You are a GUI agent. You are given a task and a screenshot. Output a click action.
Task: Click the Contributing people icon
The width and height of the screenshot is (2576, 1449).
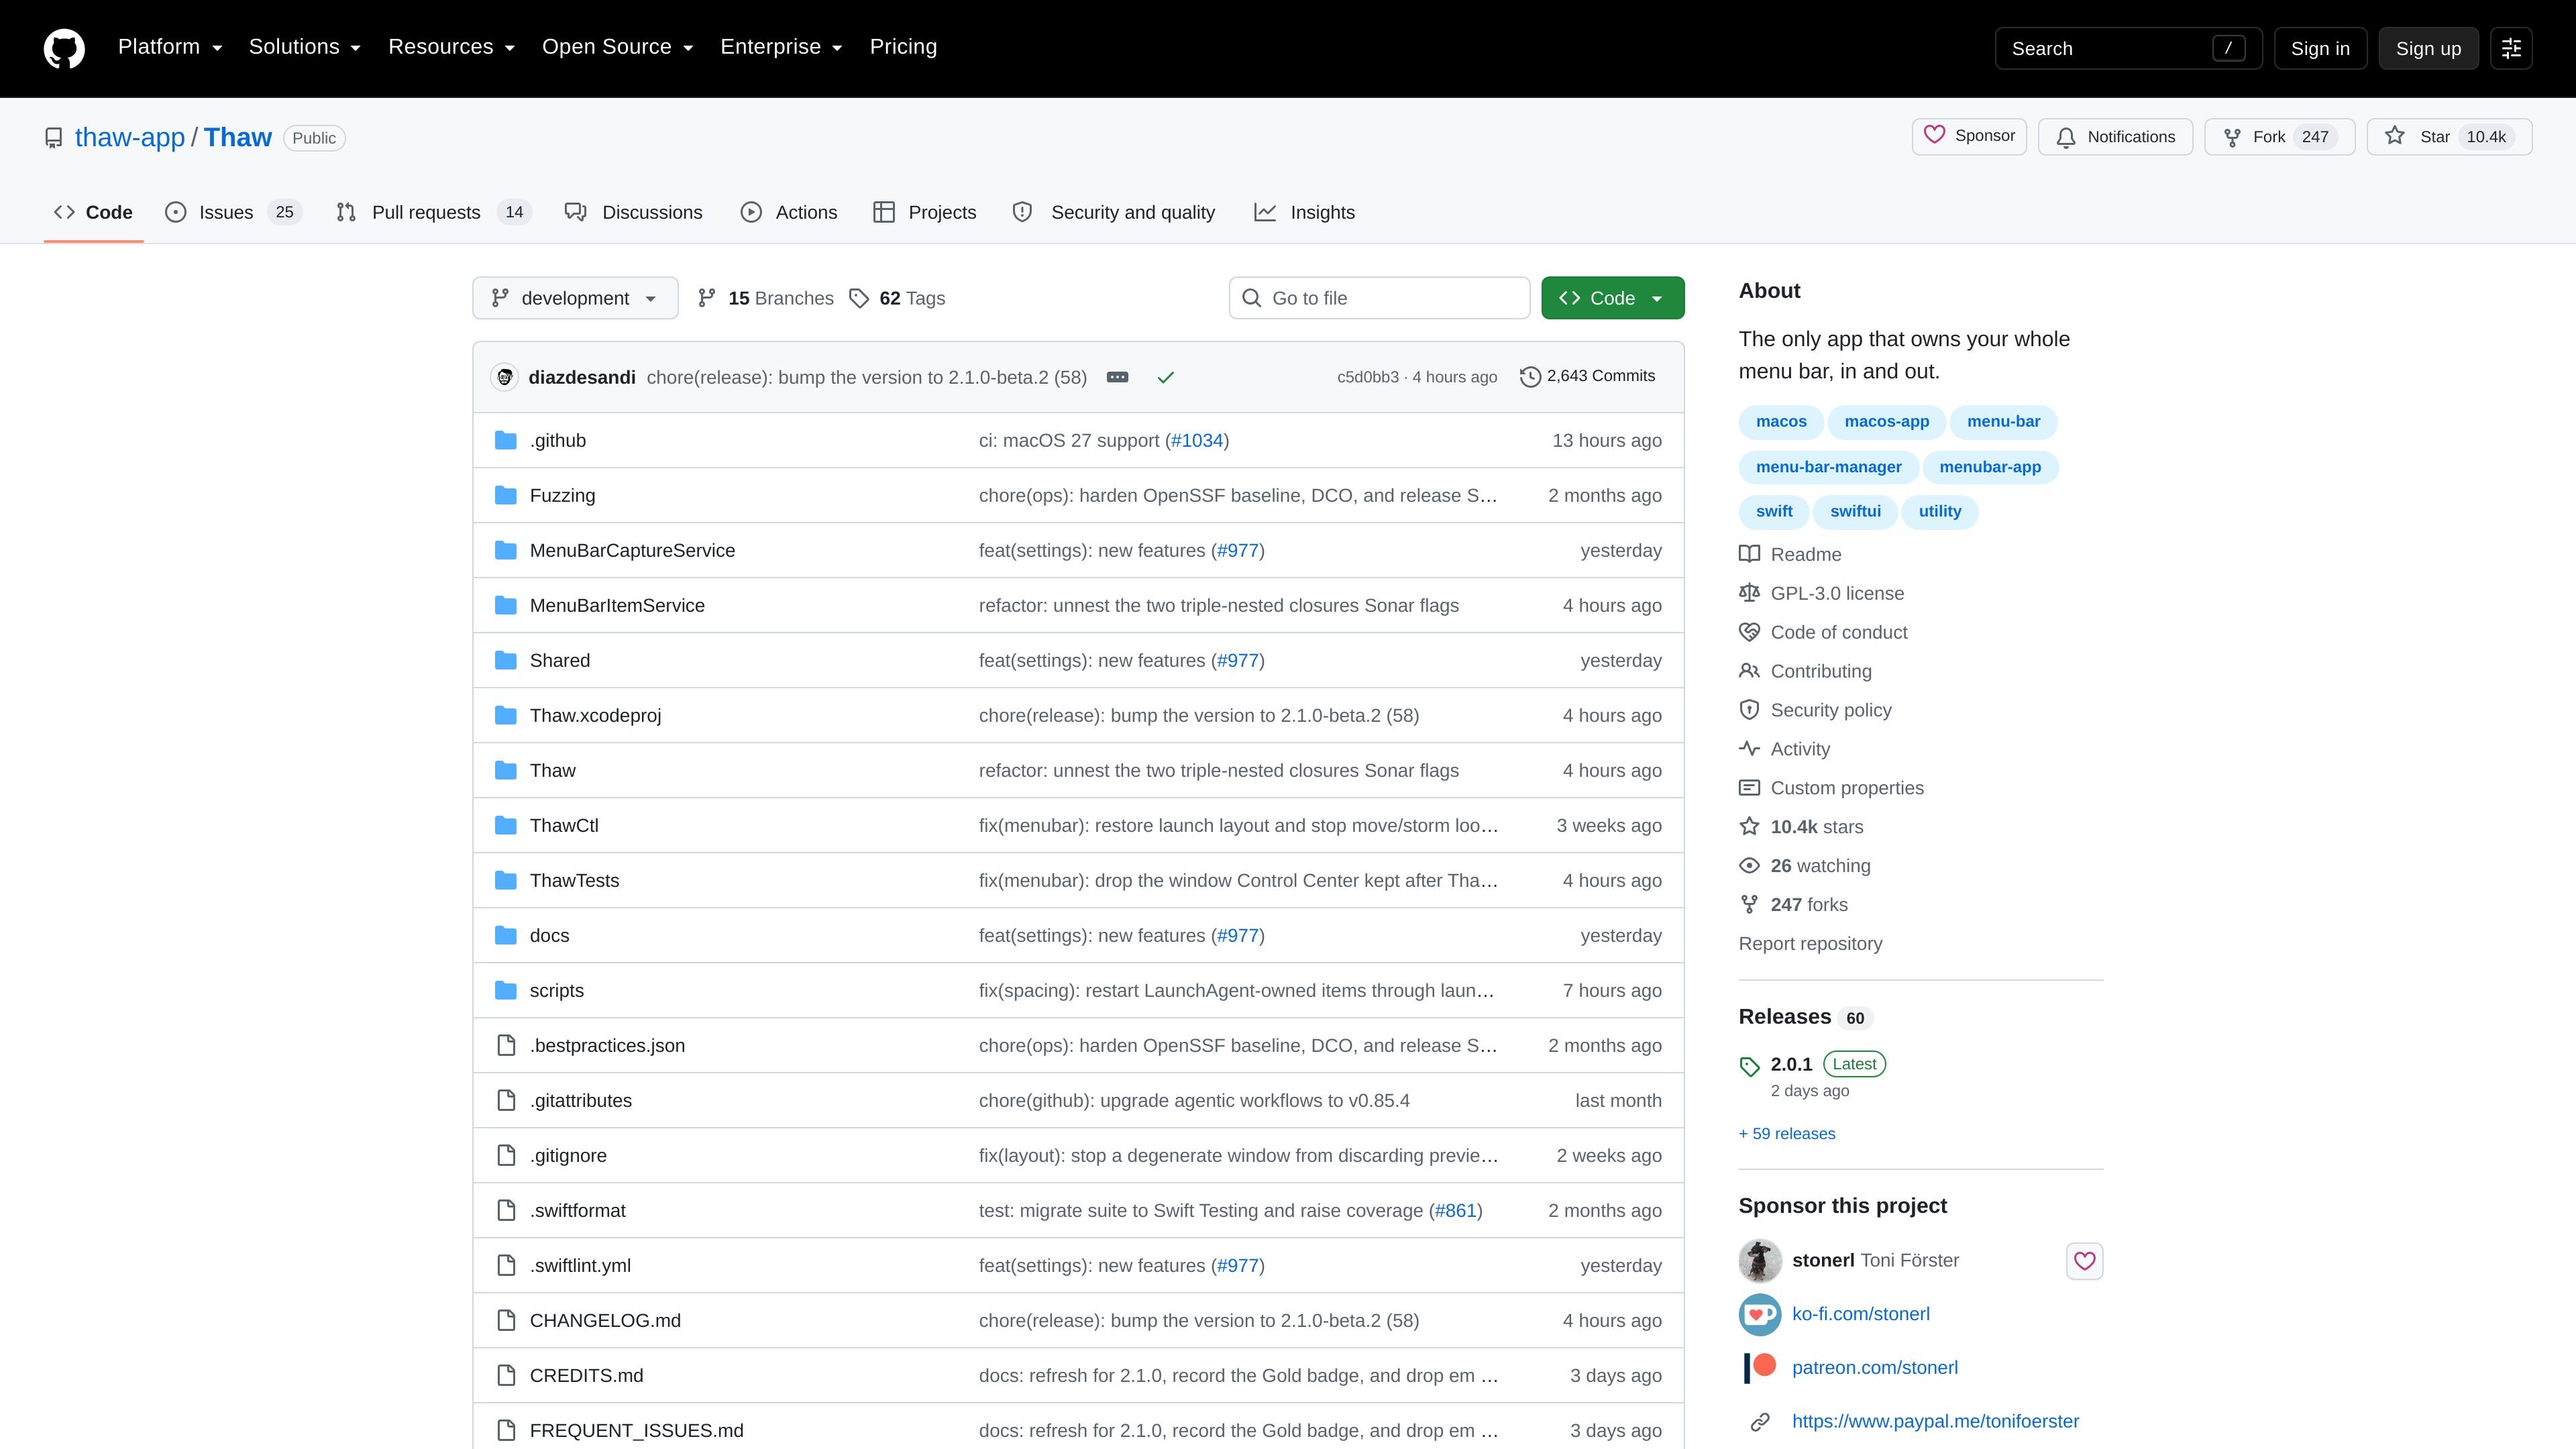point(1749,670)
